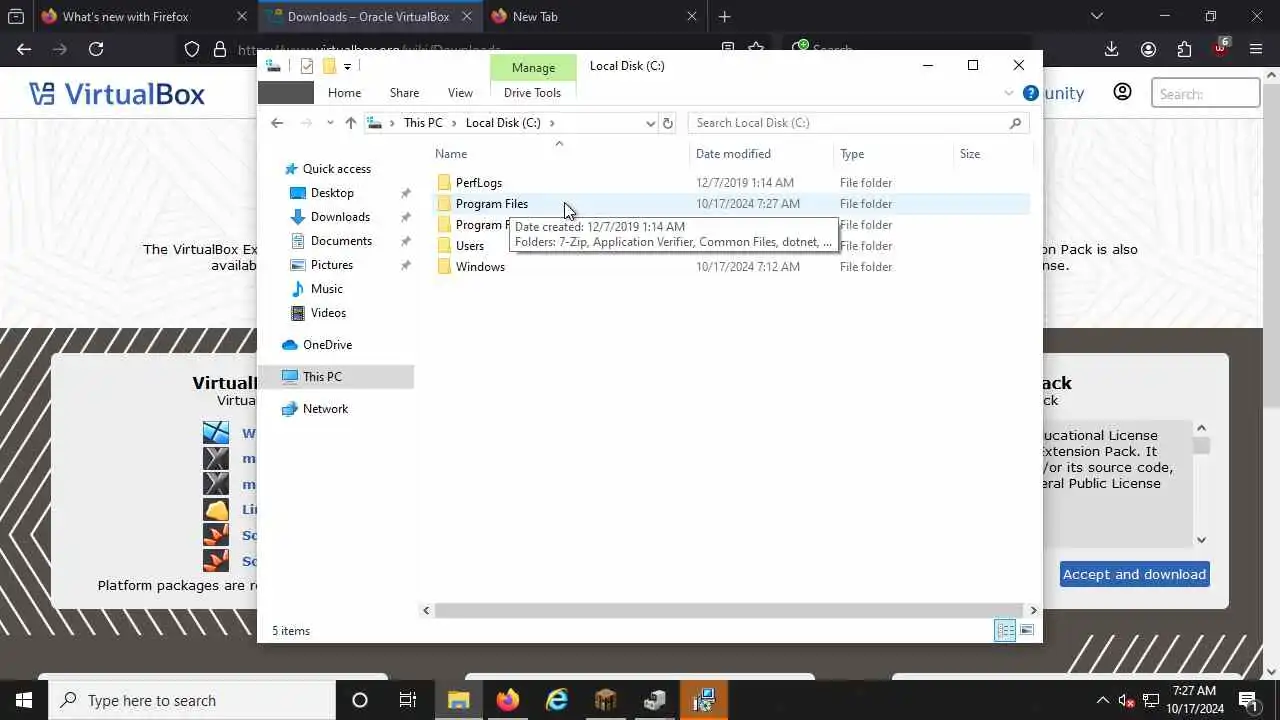
Task: Open recent locations dropdown in Explorer
Action: click(330, 123)
